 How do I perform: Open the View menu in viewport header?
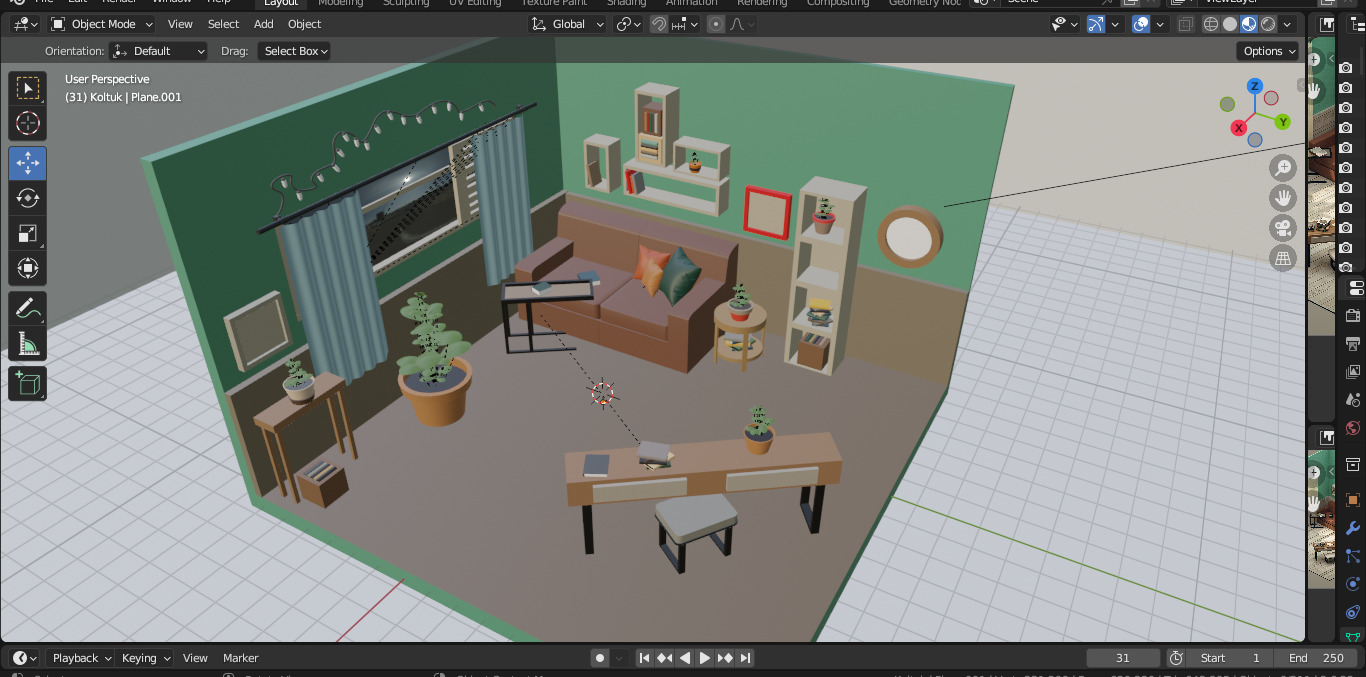[x=180, y=24]
